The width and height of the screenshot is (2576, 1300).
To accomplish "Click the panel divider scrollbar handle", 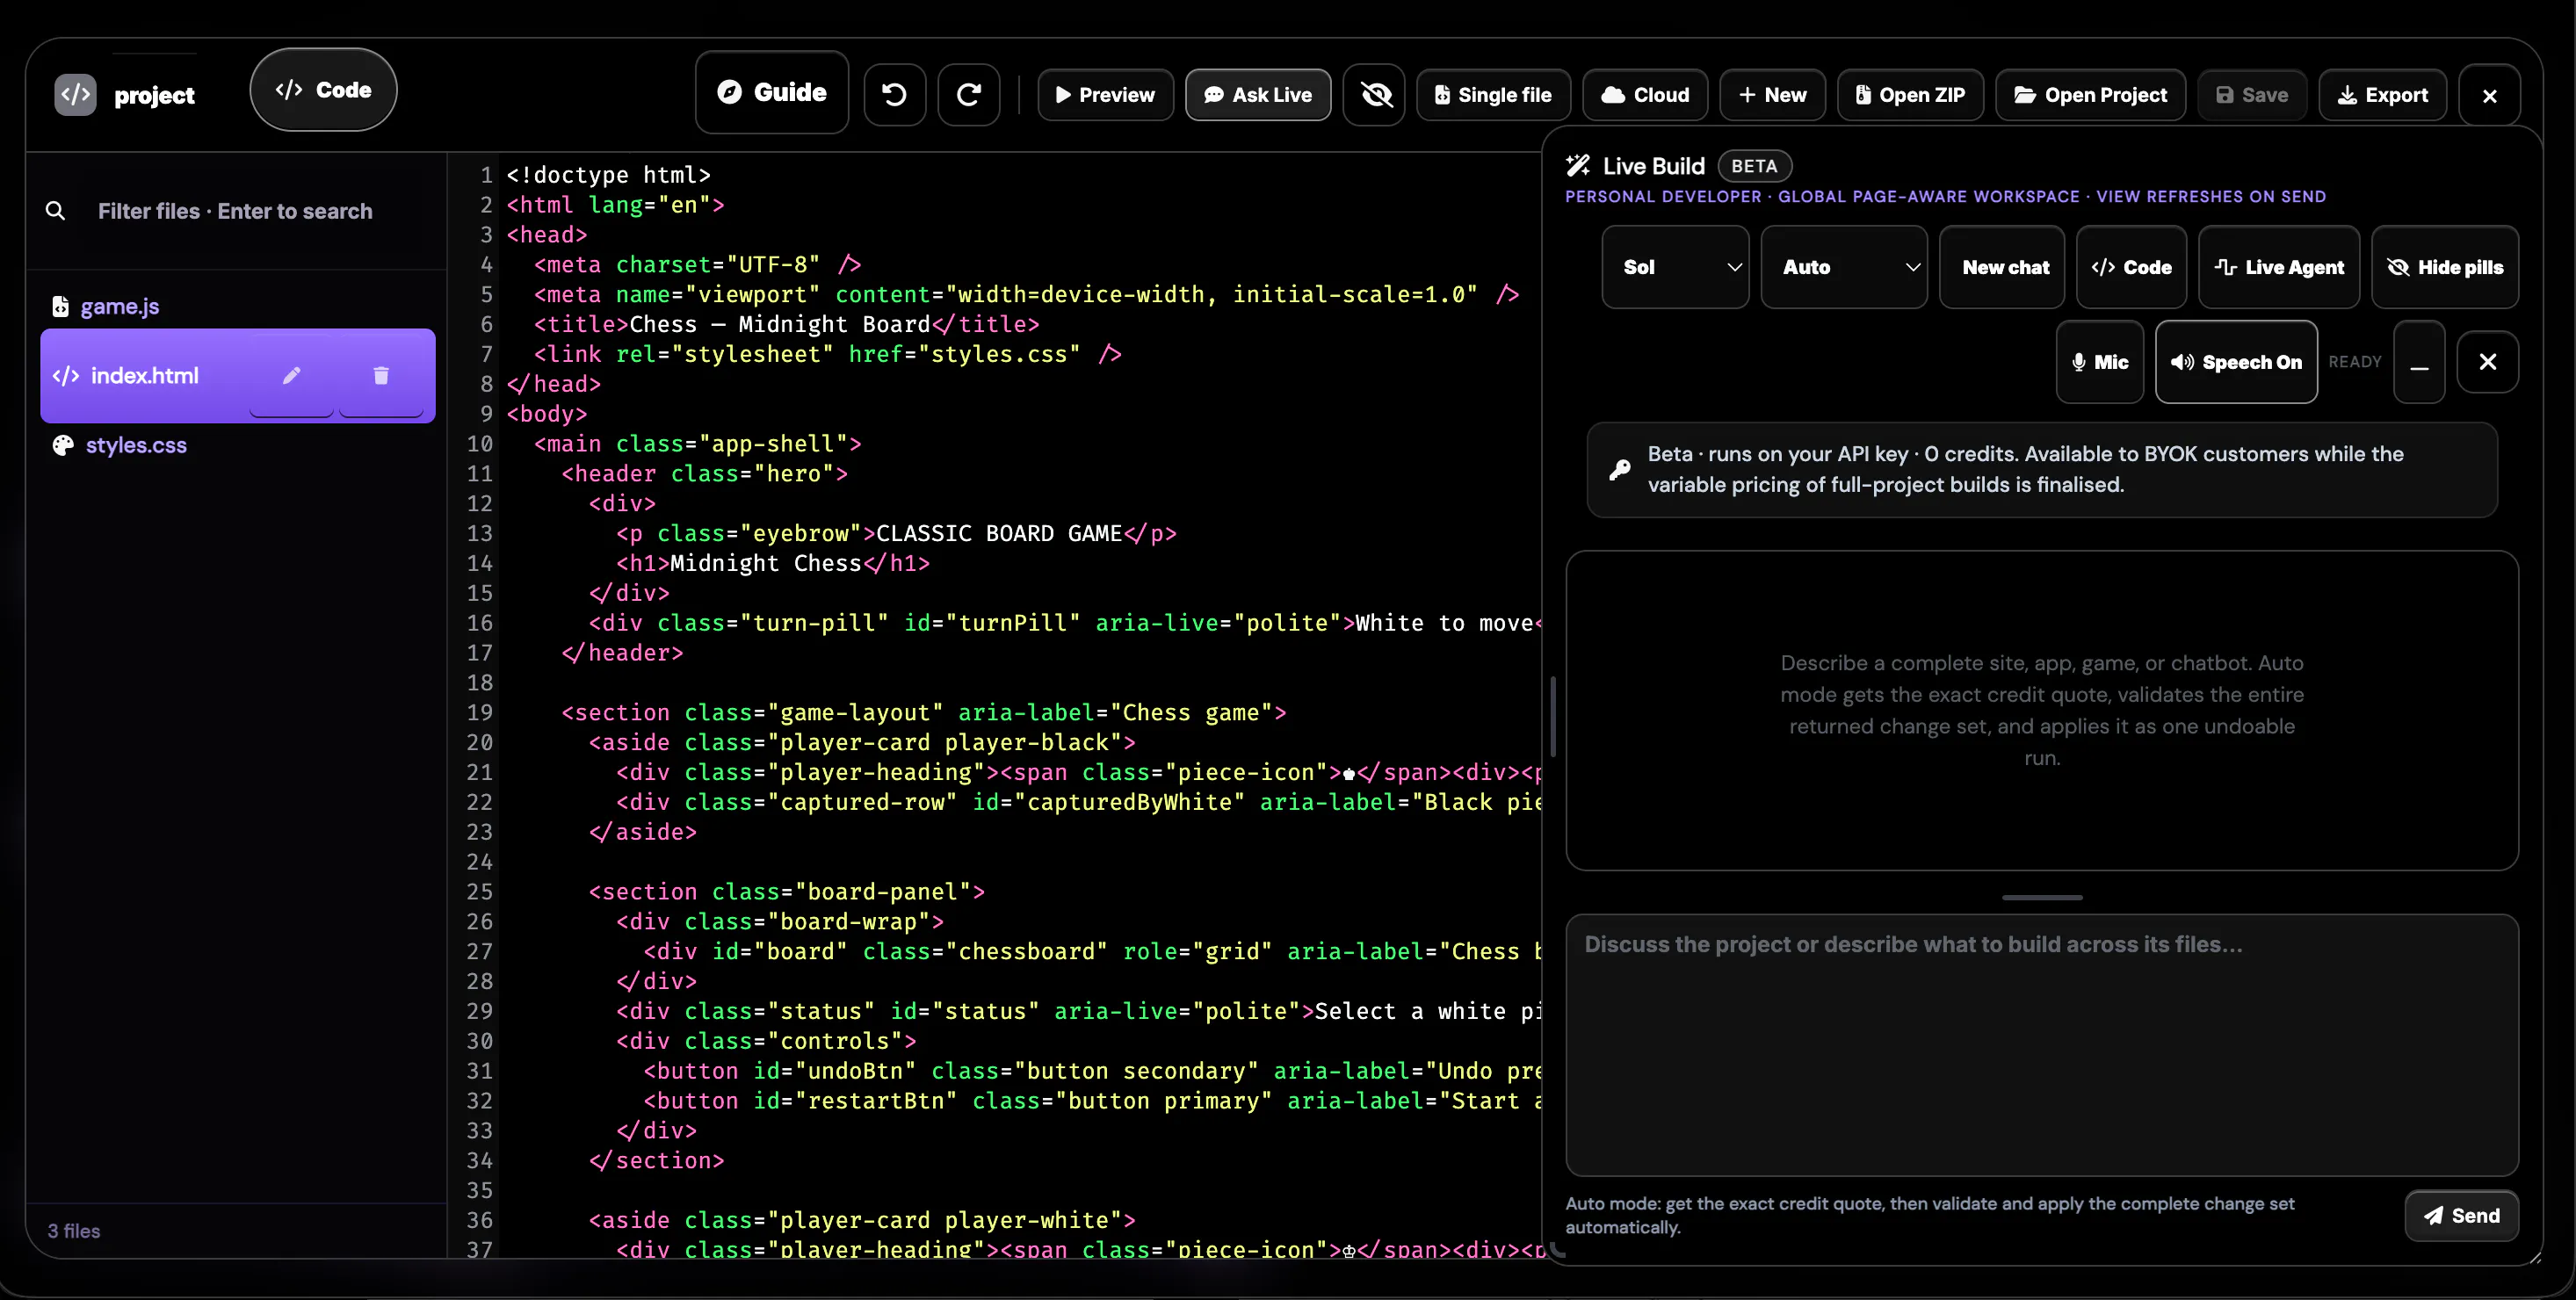I will click(1553, 716).
